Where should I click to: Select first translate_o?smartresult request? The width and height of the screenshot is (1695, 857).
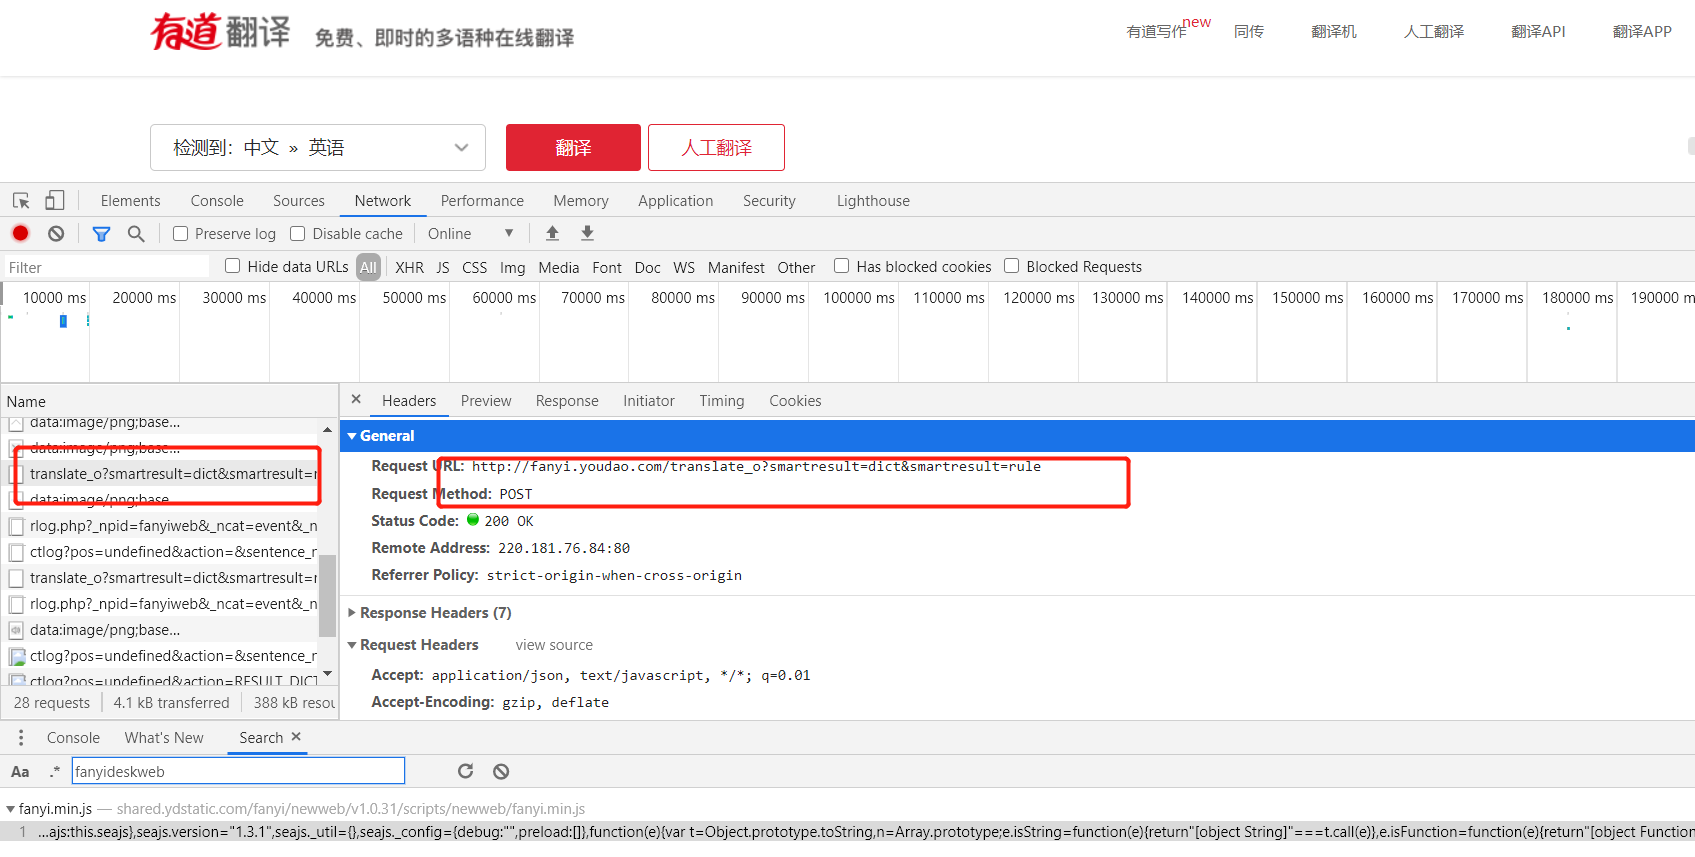click(x=168, y=473)
